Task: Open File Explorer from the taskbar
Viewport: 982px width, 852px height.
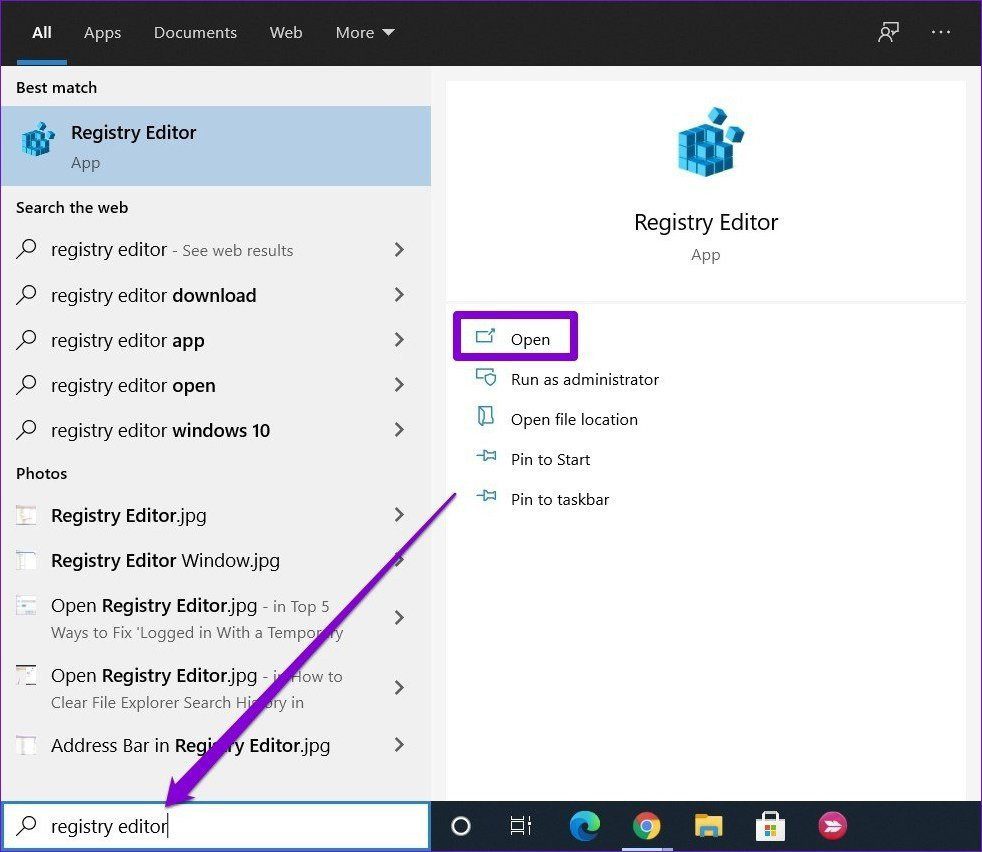Action: (x=708, y=826)
